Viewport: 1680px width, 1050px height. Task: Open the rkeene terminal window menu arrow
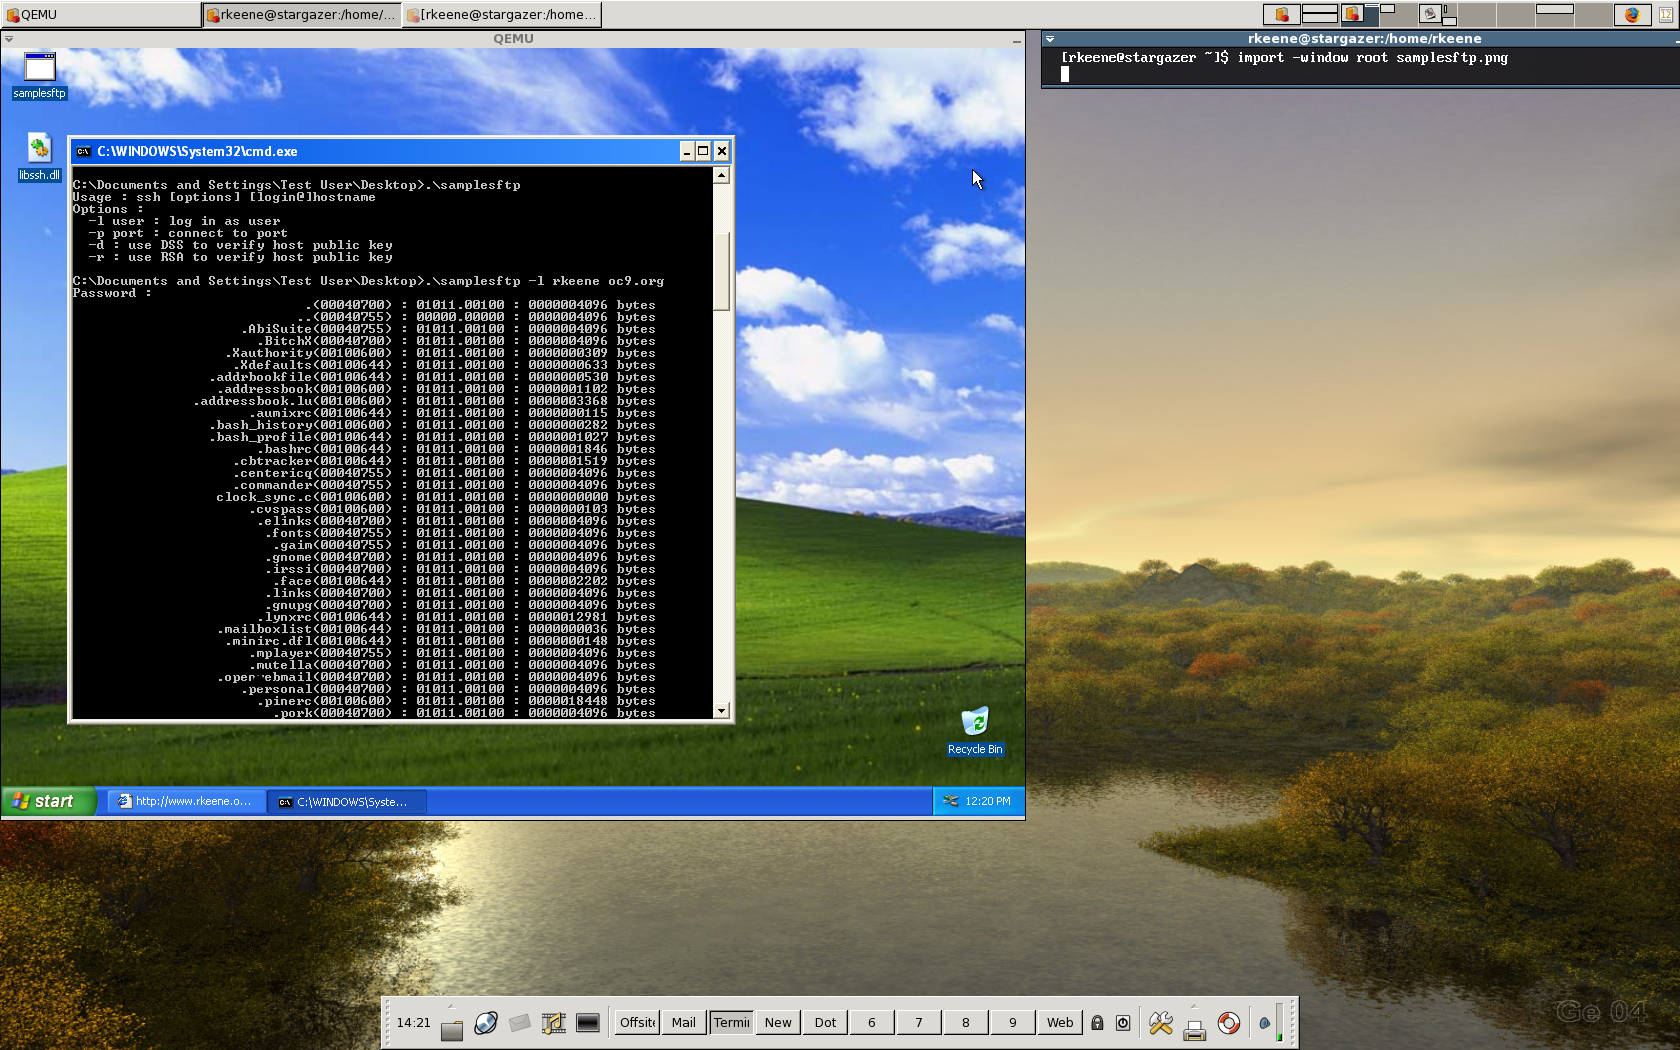1050,39
